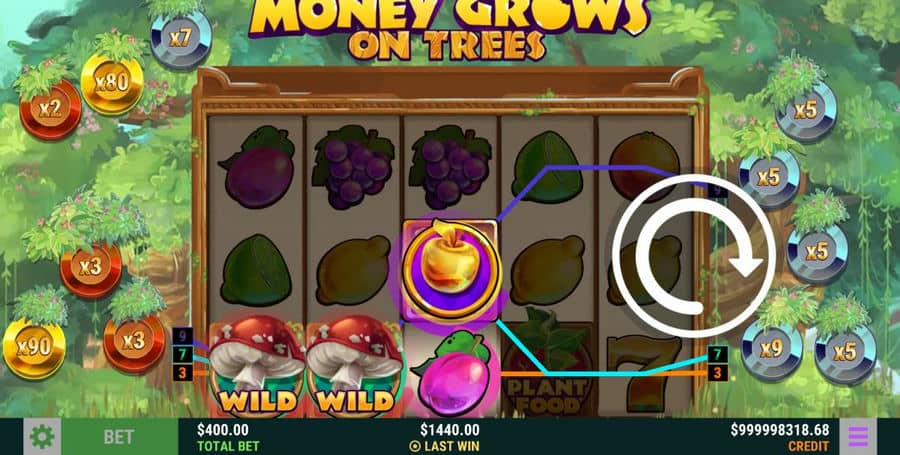Toggle the right payline 3 marker

[717, 373]
